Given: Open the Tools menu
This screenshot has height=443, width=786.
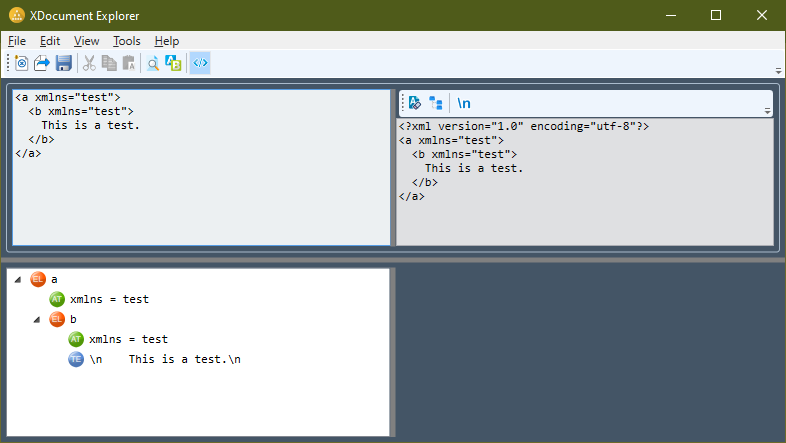Looking at the screenshot, I should 126,41.
